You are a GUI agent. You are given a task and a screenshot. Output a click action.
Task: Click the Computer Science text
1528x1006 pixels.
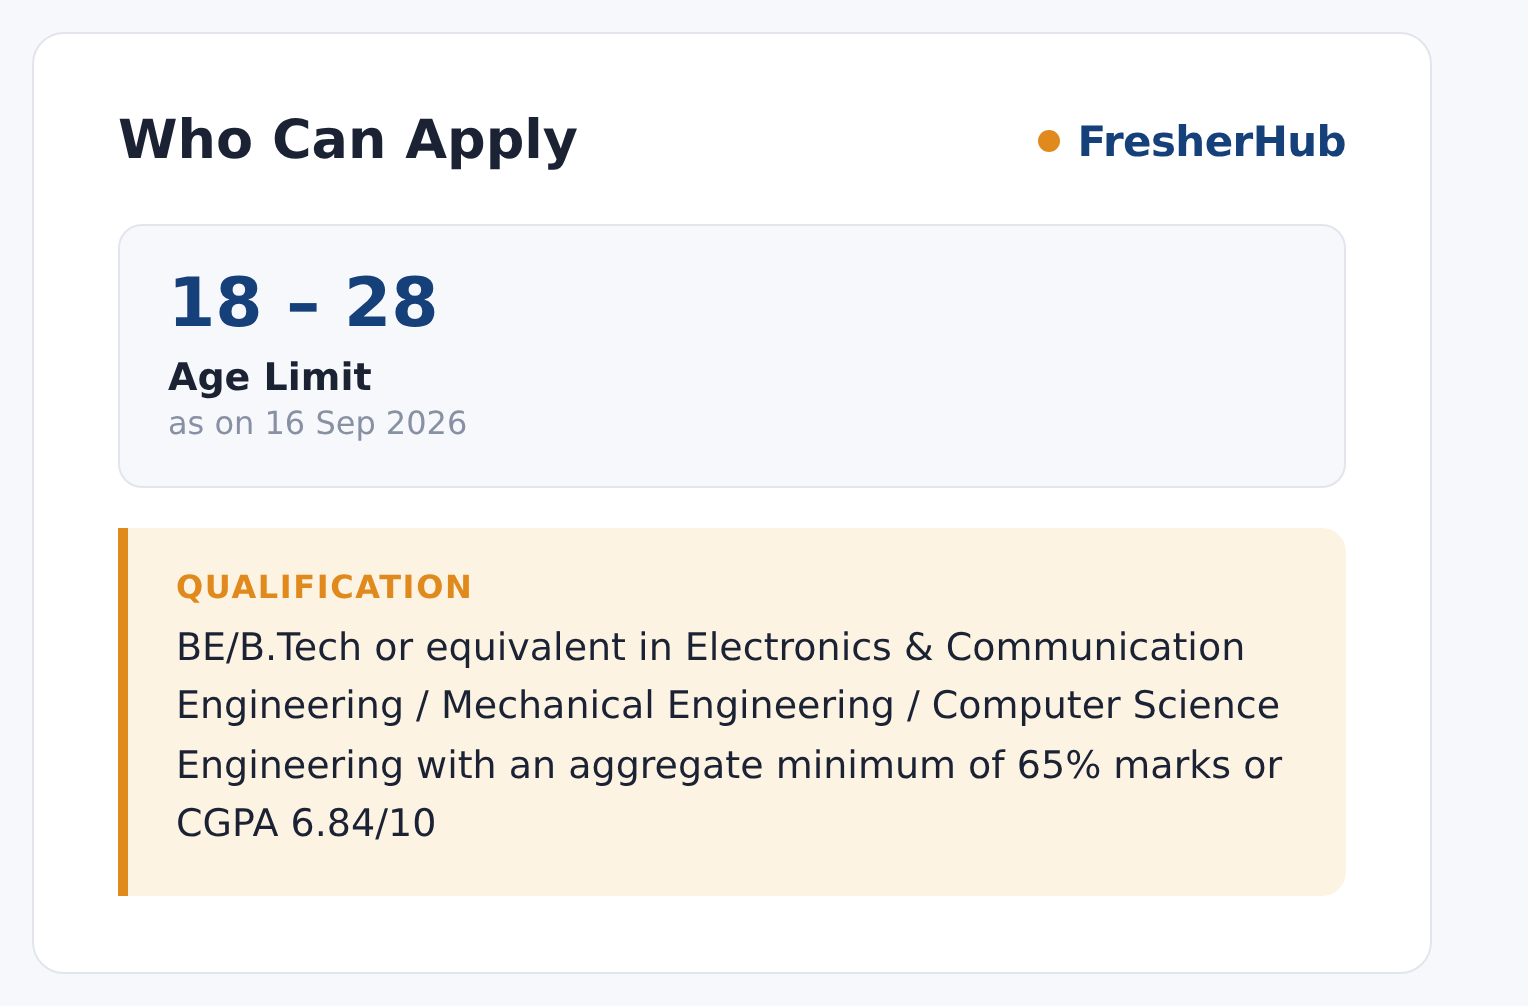pos(1106,706)
